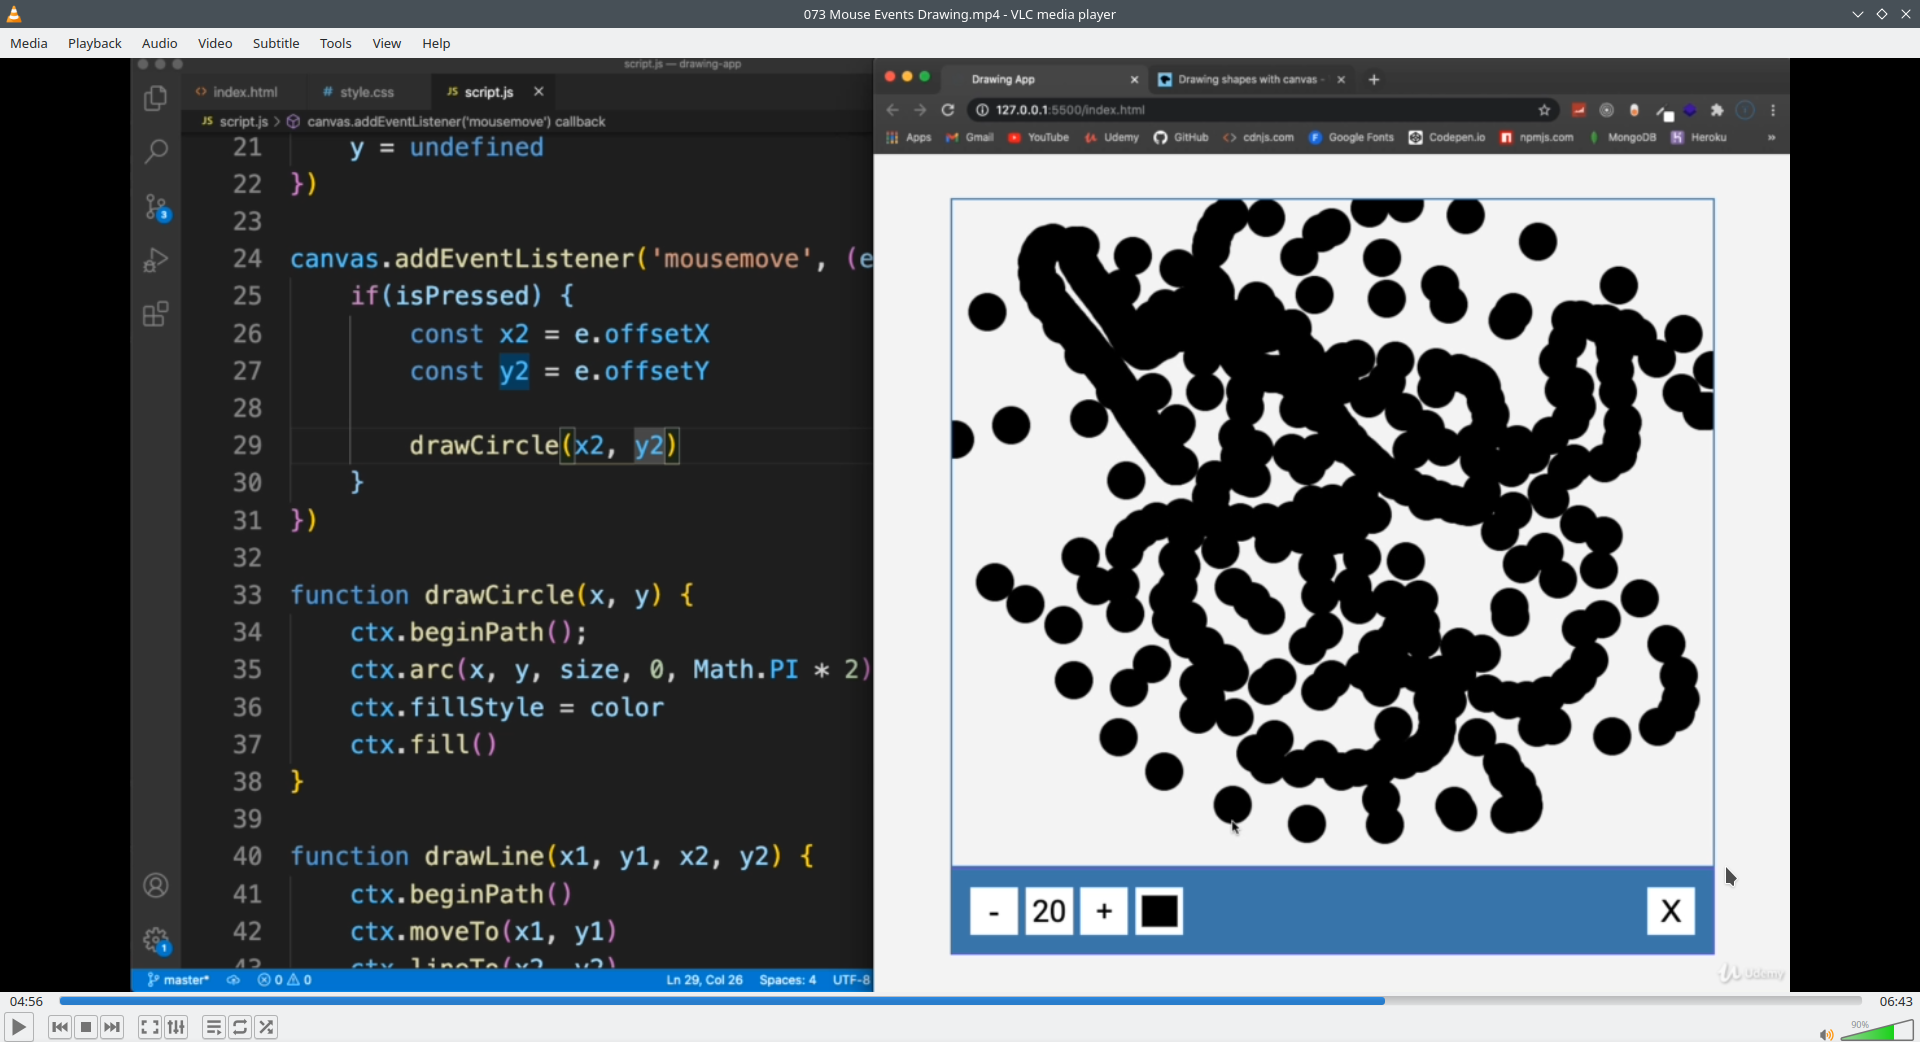The image size is (1920, 1042).
Task: Open the browser extensions puzzle icon
Action: (1718, 110)
